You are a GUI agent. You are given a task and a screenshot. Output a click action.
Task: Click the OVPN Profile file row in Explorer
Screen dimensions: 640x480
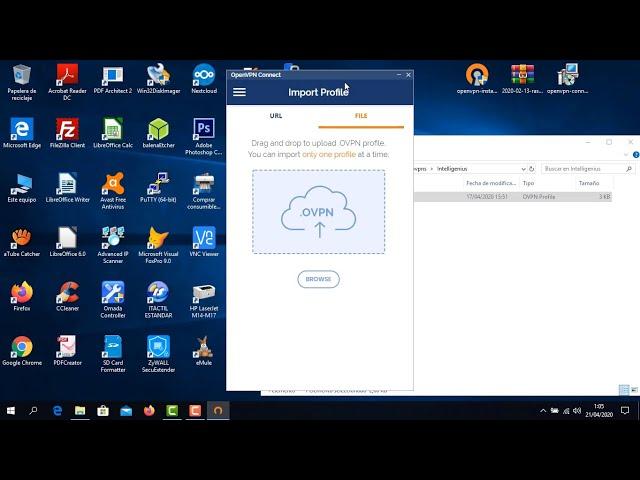pos(513,197)
